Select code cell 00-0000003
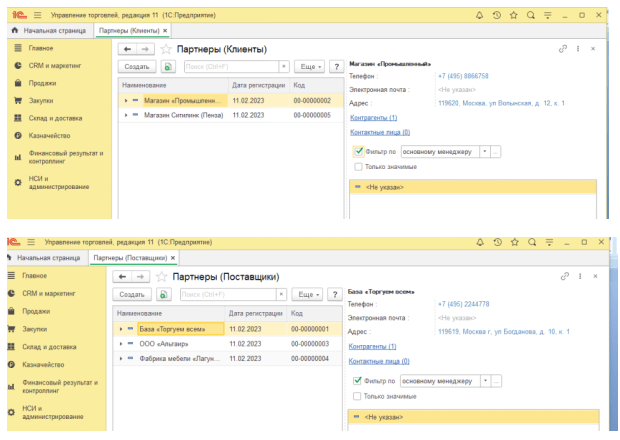The image size is (620, 440). [x=310, y=344]
